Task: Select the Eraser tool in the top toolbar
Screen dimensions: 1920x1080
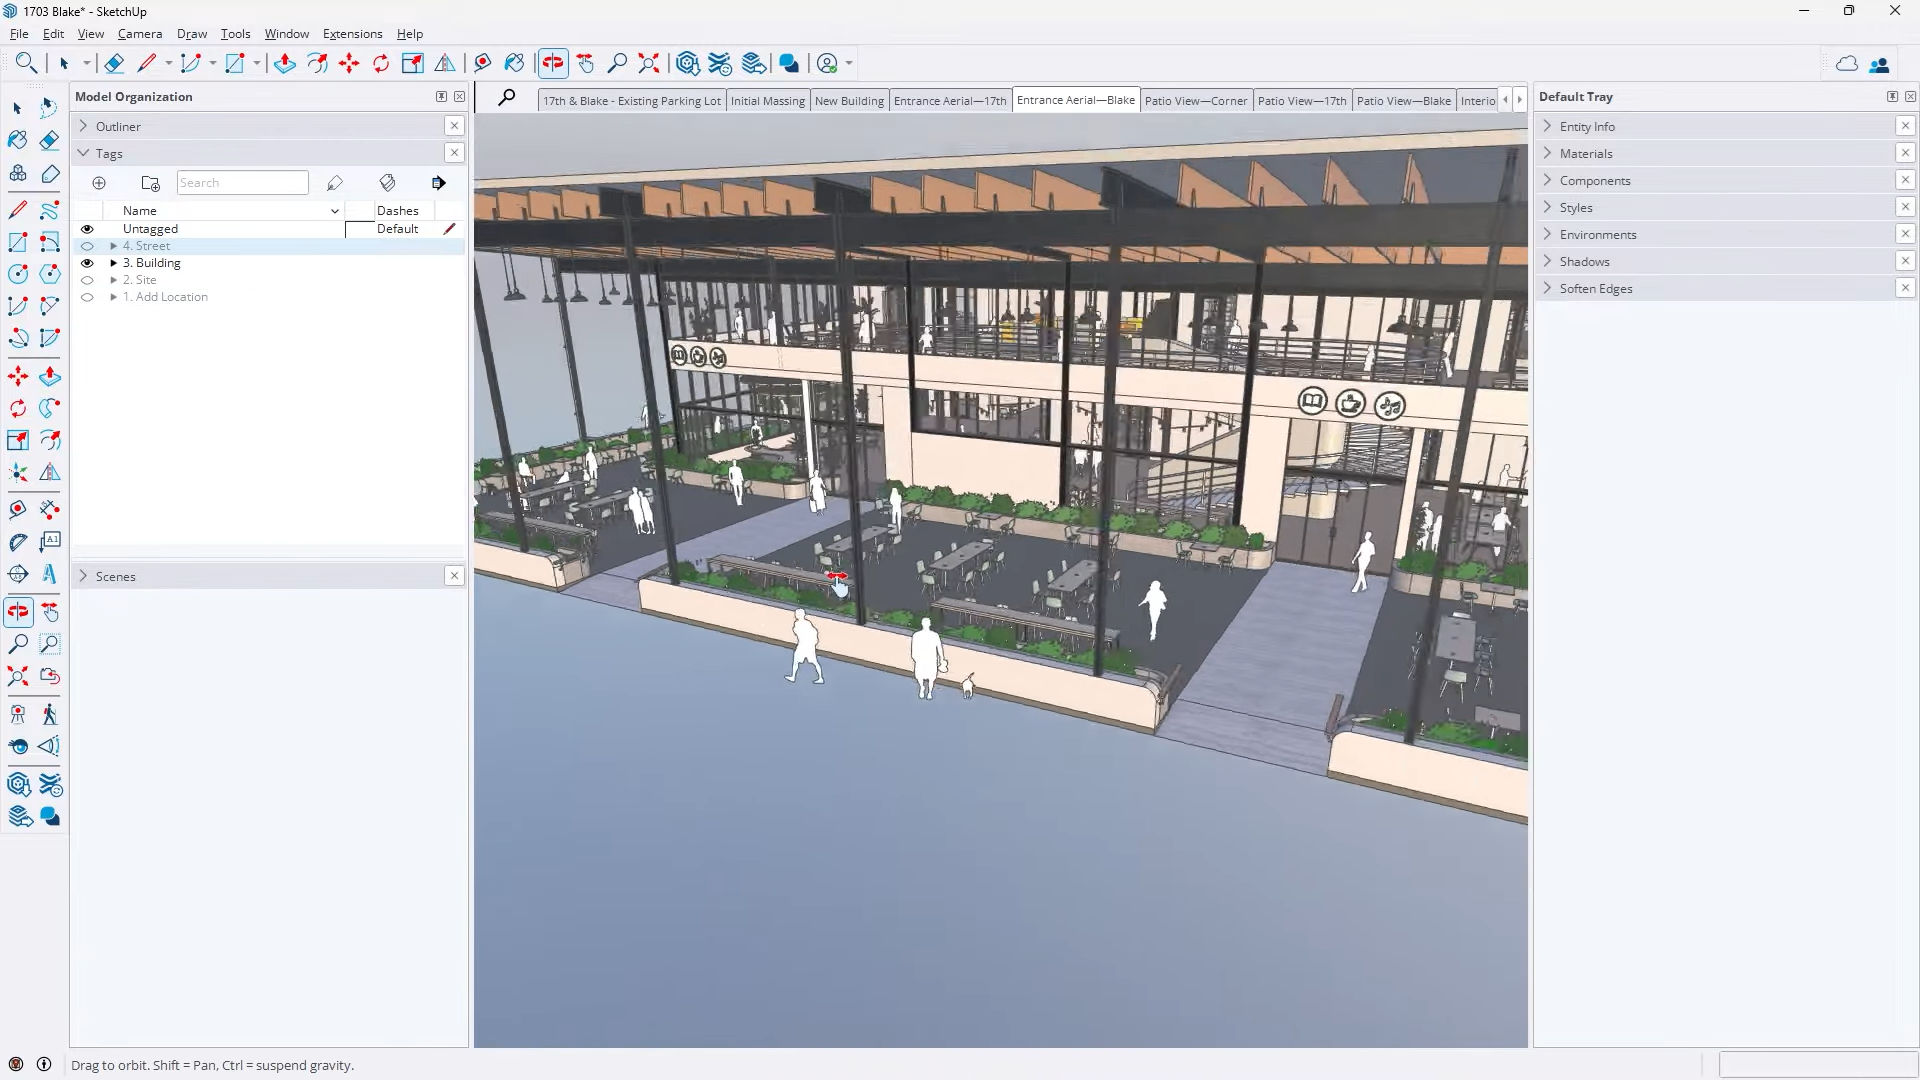Action: 113,63
